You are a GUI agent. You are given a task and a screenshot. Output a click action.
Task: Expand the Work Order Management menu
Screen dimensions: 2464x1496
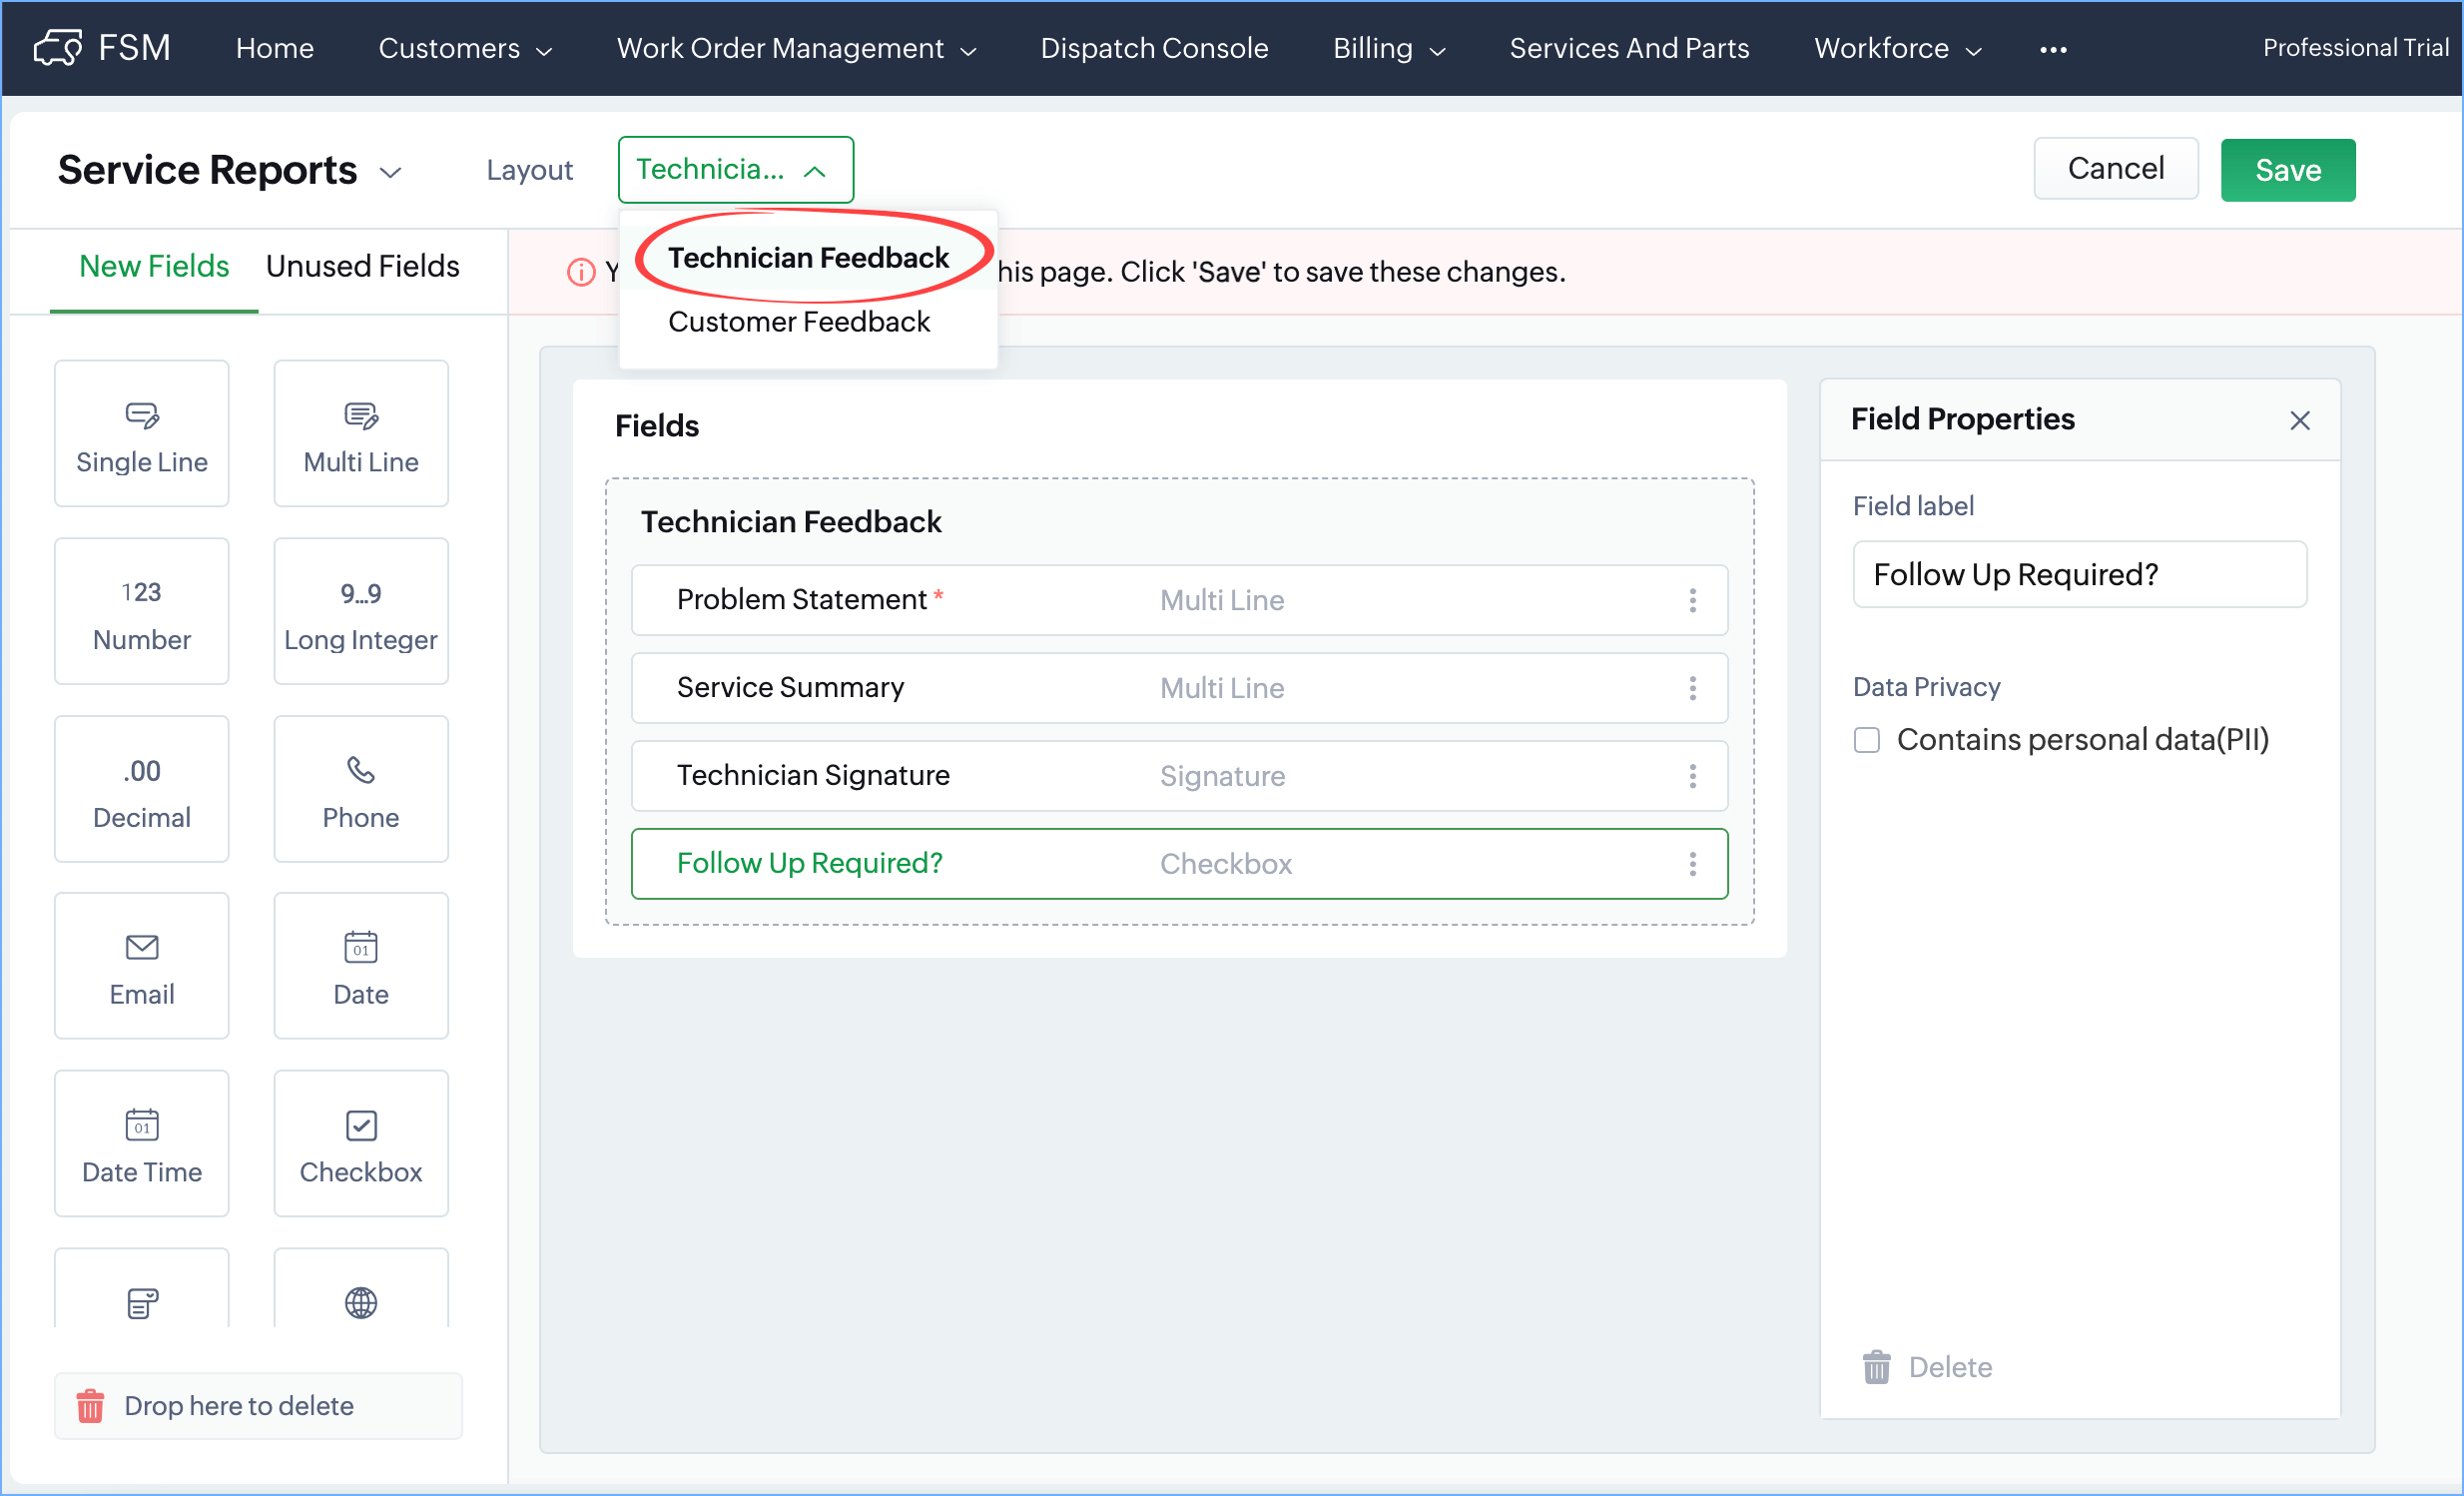coord(796,48)
